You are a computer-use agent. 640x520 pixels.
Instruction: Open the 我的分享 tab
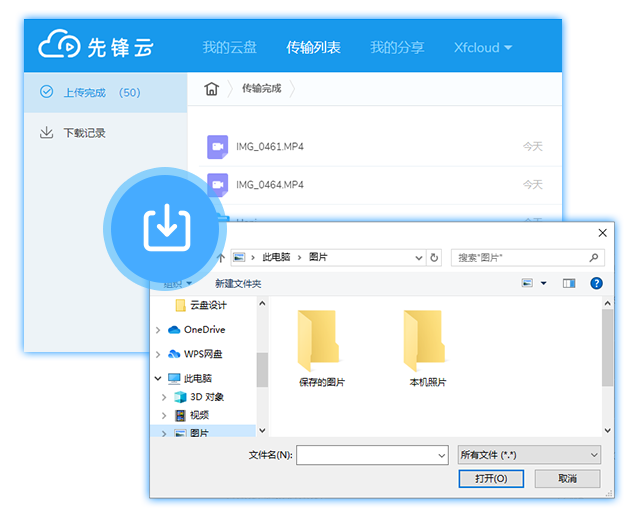tap(397, 47)
